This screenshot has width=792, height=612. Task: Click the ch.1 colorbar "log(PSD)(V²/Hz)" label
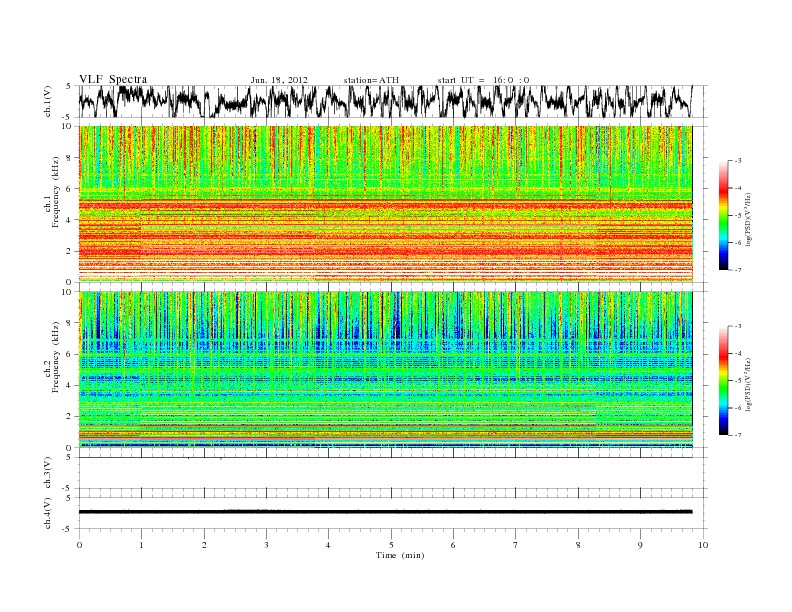tap(750, 219)
